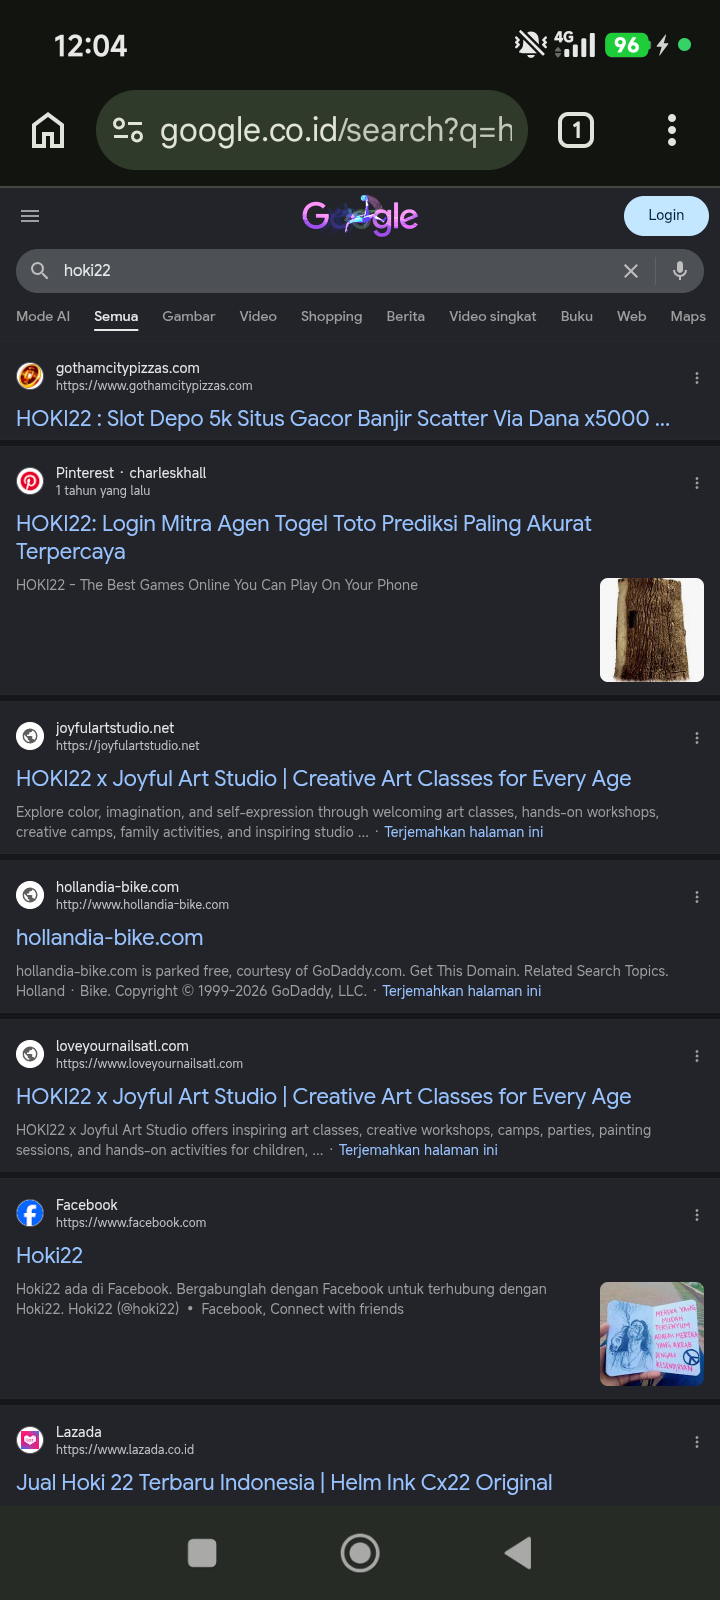Viewport: 720px width, 1600px height.
Task: Open options for Facebook result
Action: (x=697, y=1215)
